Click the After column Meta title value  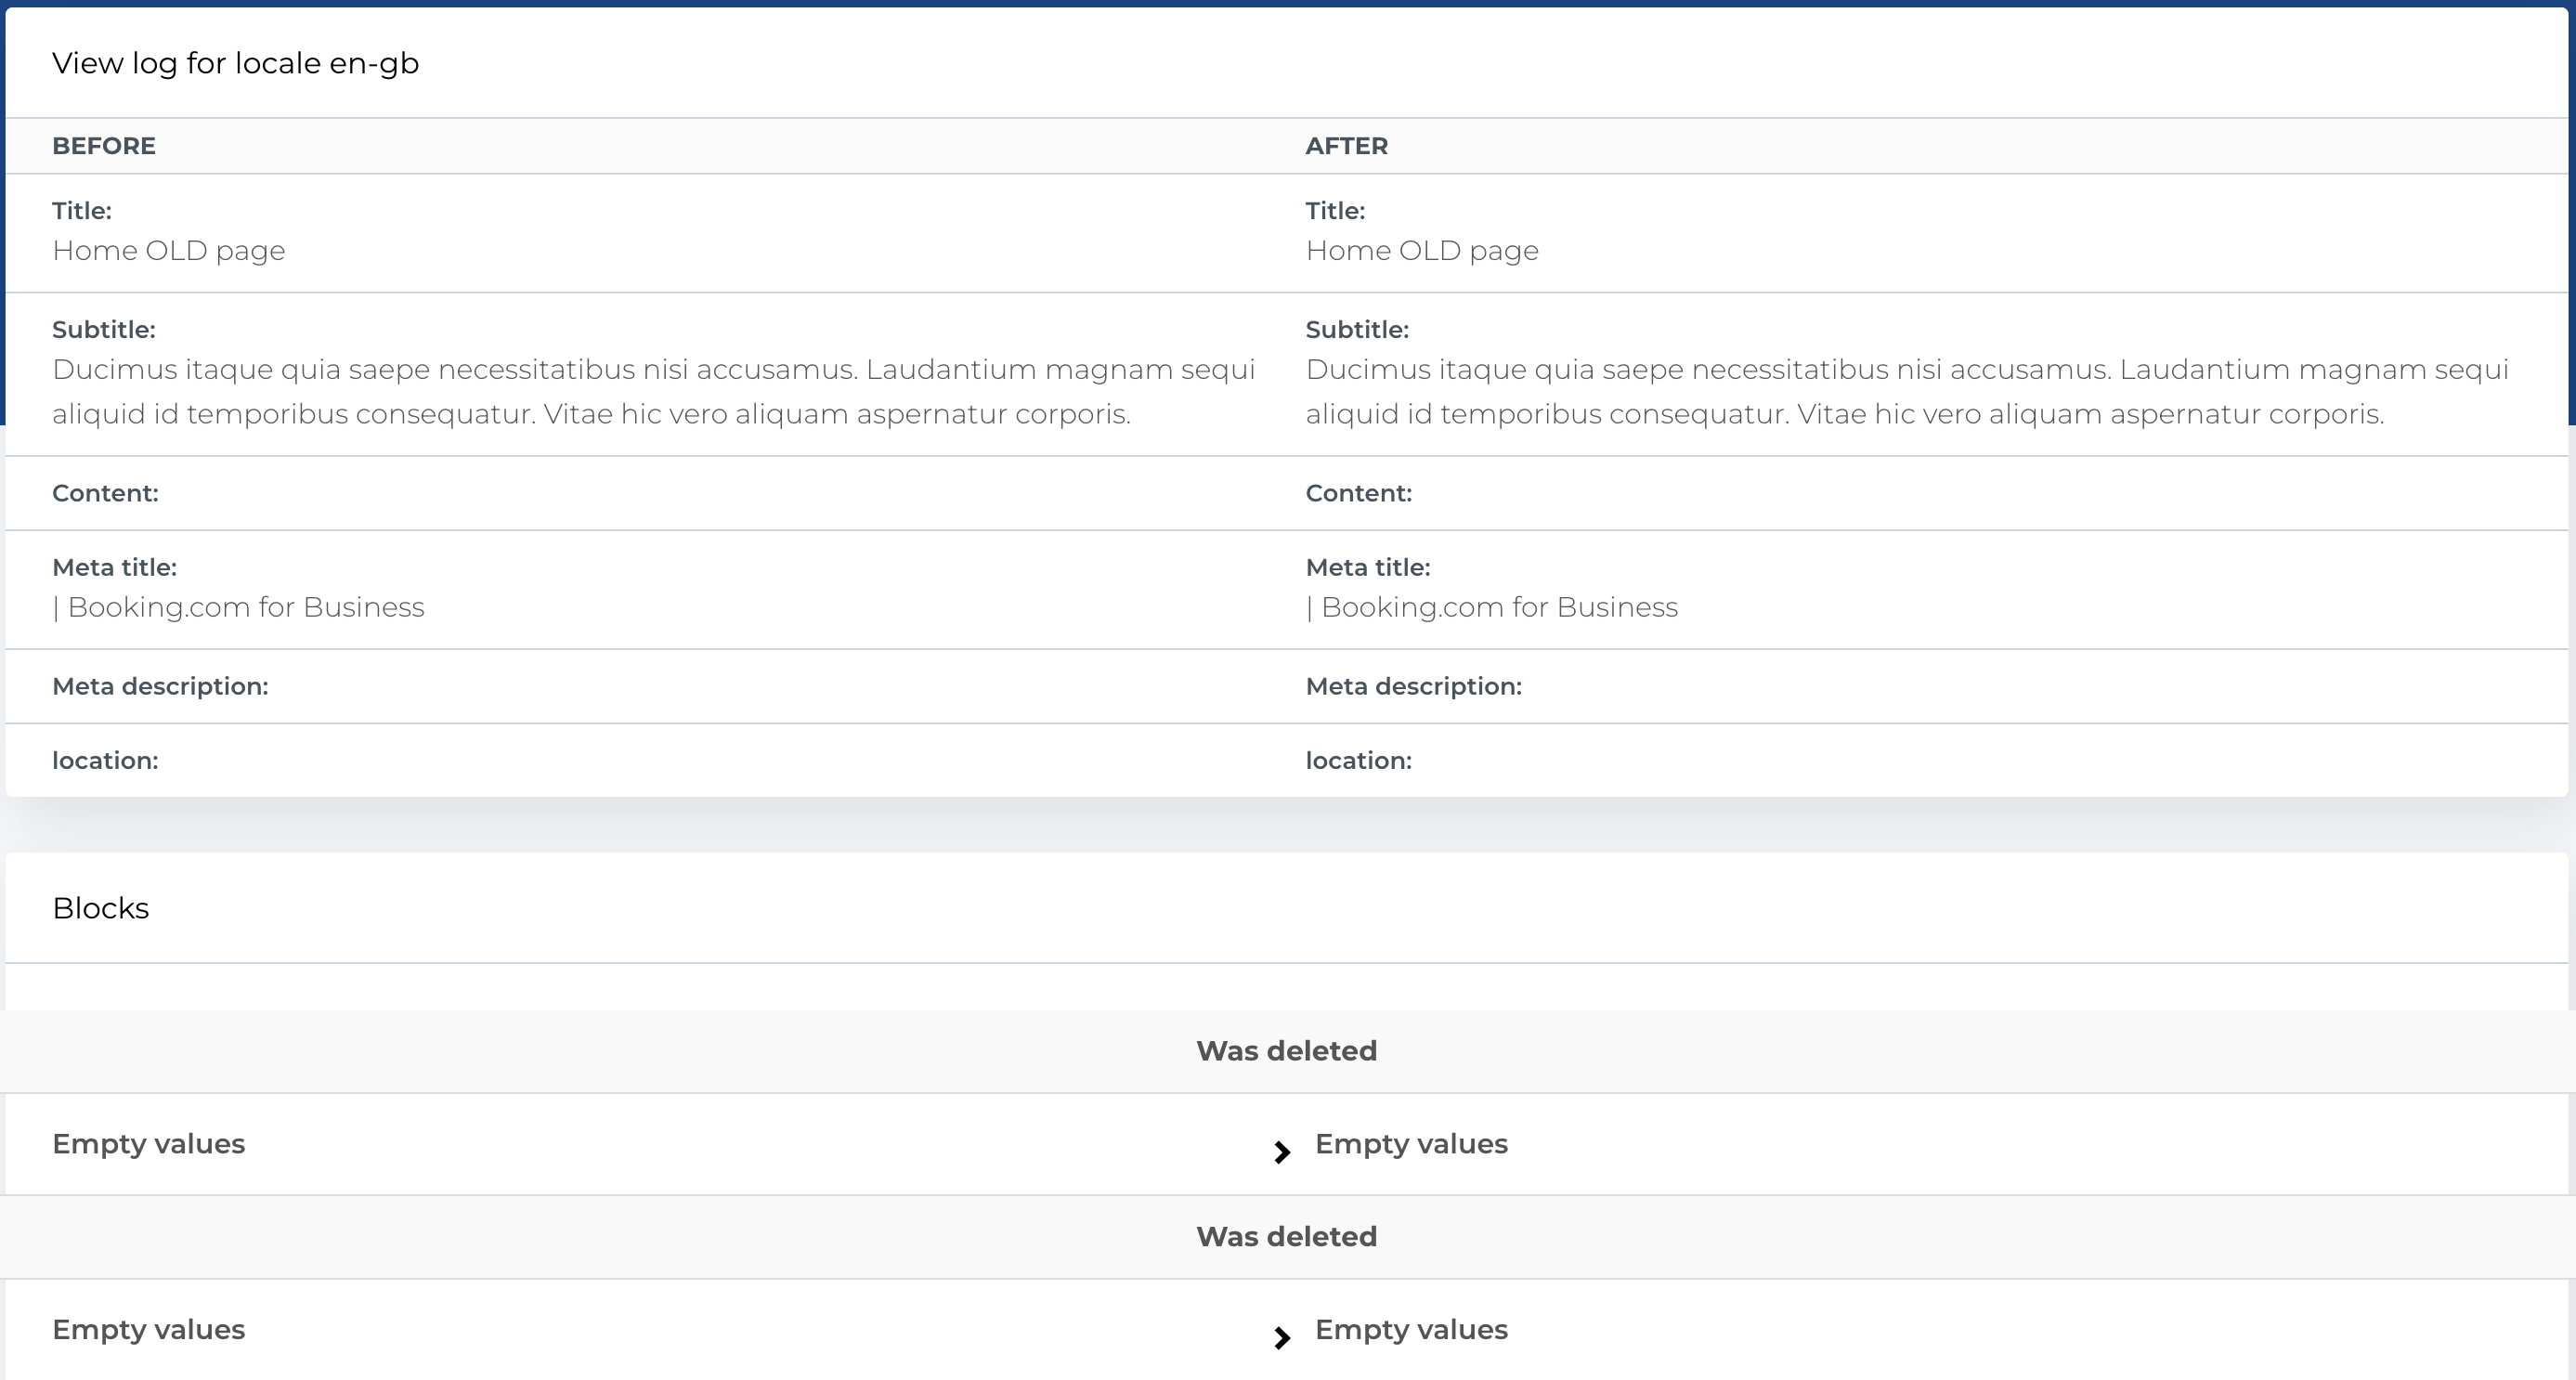[1492, 606]
